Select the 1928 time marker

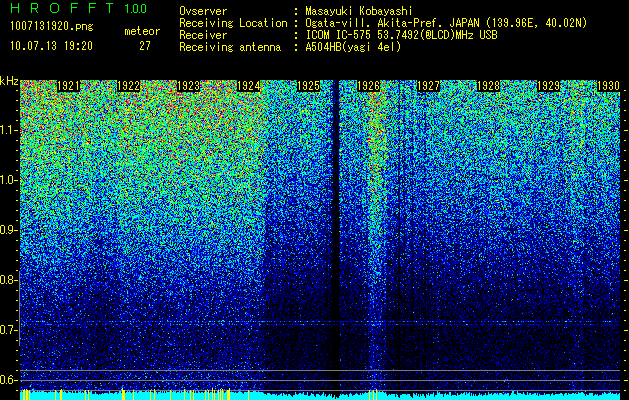click(x=489, y=86)
